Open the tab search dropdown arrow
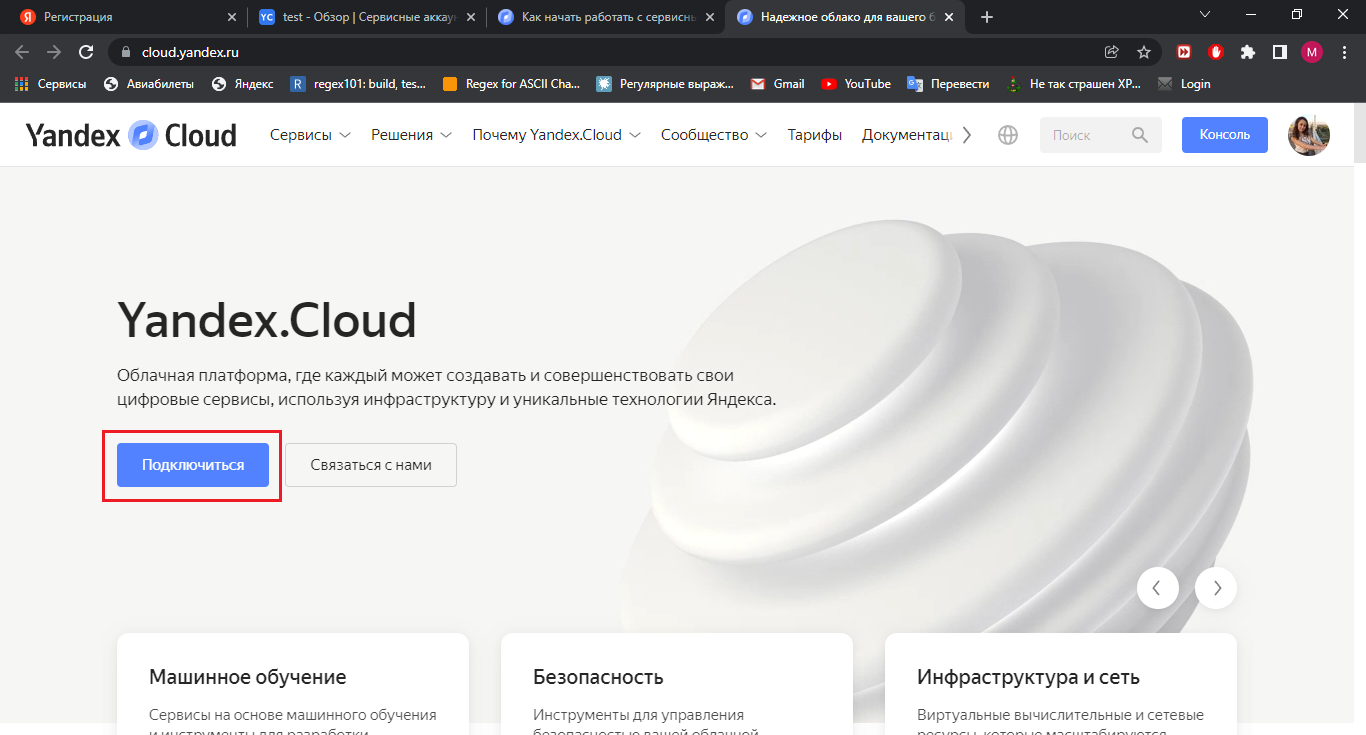The image size is (1366, 735). (x=1204, y=15)
